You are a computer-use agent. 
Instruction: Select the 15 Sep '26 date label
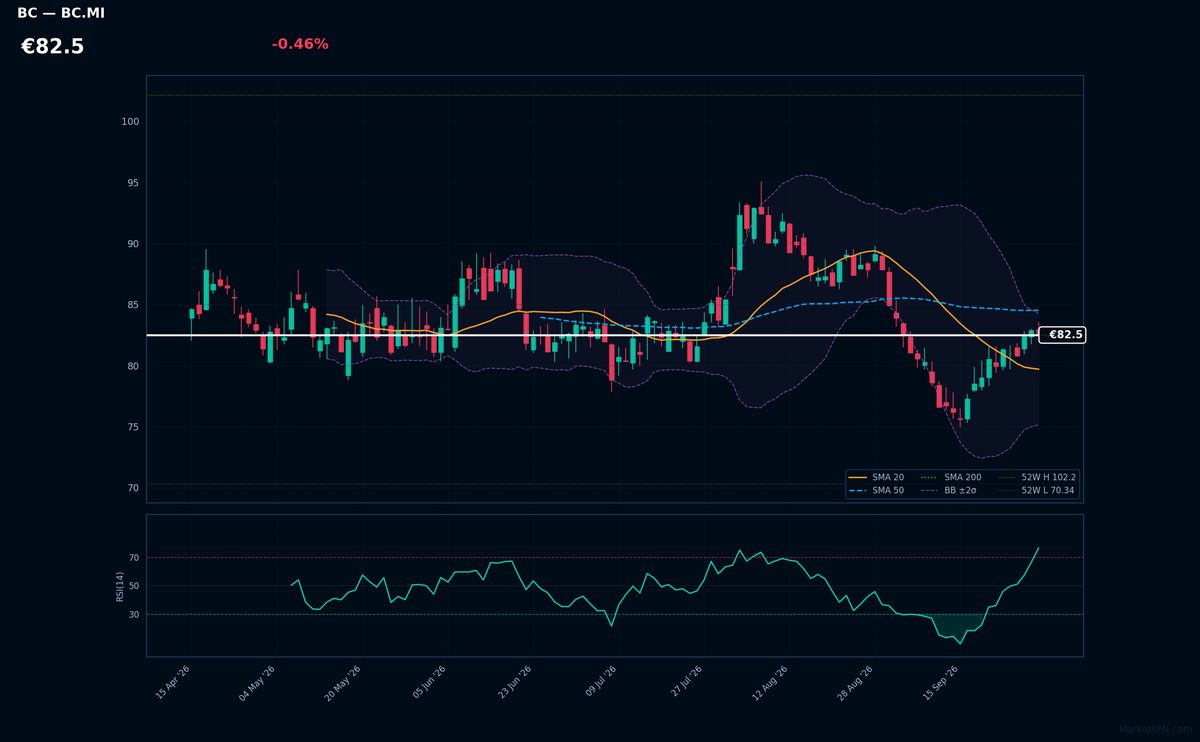point(941,683)
